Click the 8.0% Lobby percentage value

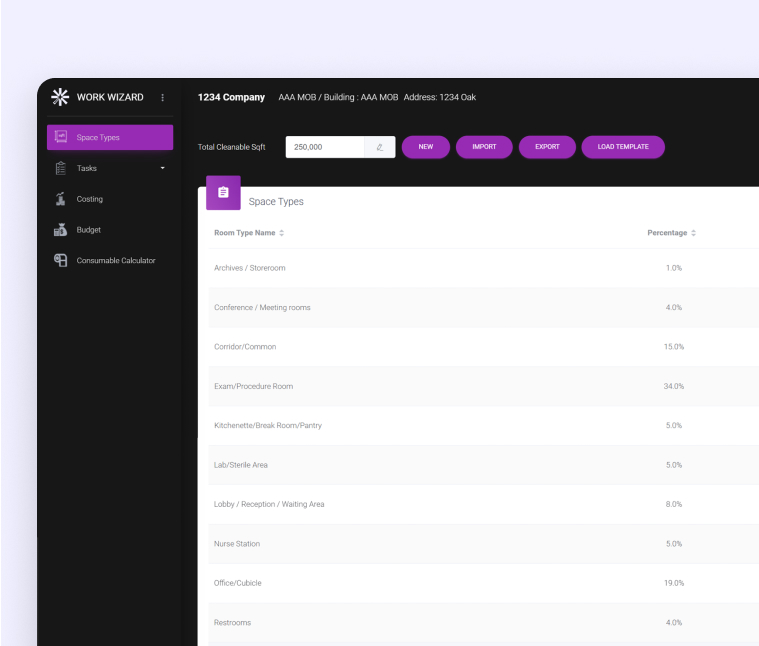674,504
